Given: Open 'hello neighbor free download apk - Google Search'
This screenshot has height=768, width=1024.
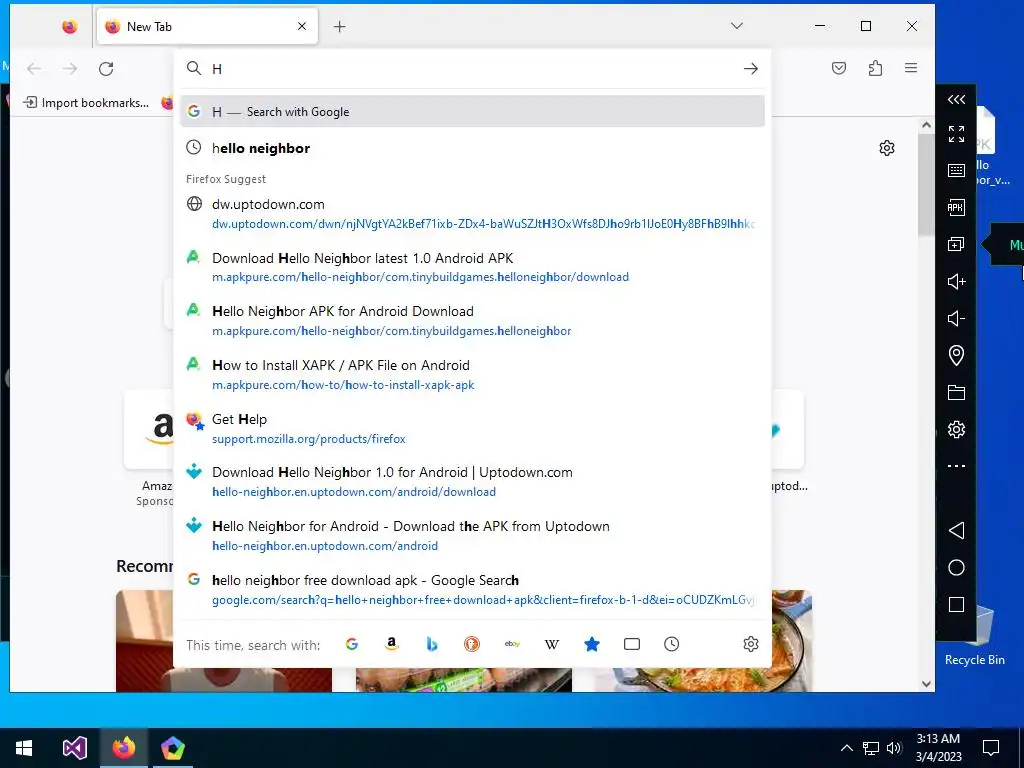Looking at the screenshot, I should pos(472,590).
